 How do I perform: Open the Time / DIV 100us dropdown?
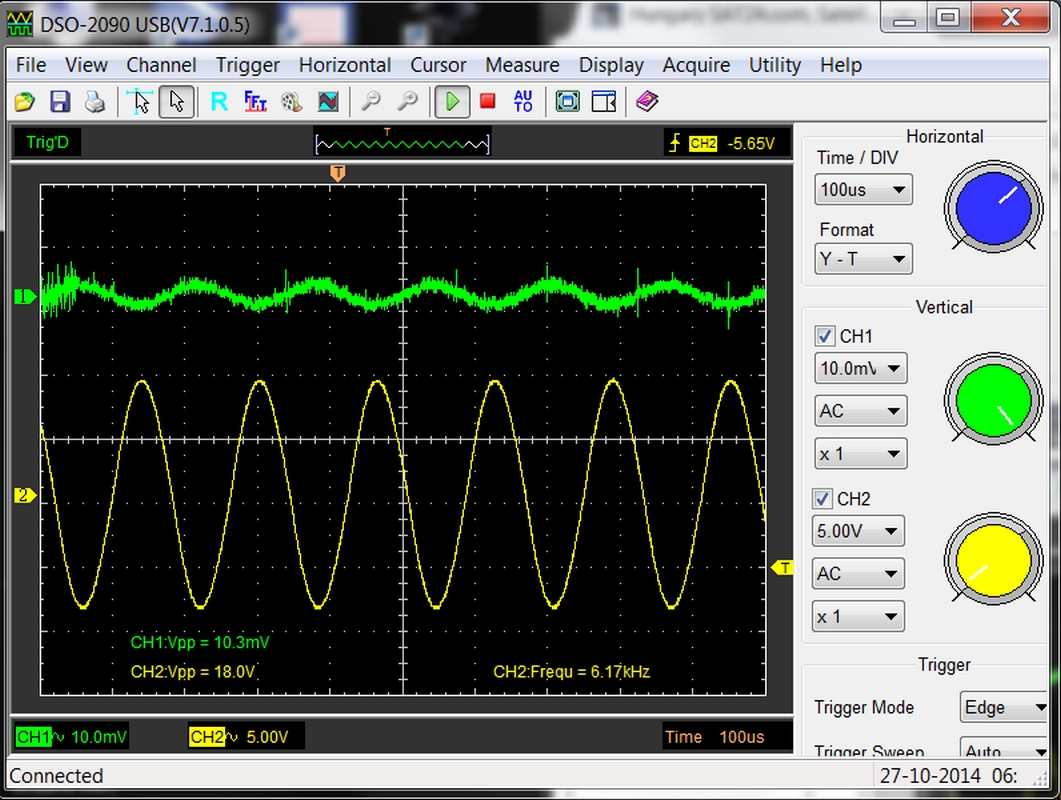(863, 189)
